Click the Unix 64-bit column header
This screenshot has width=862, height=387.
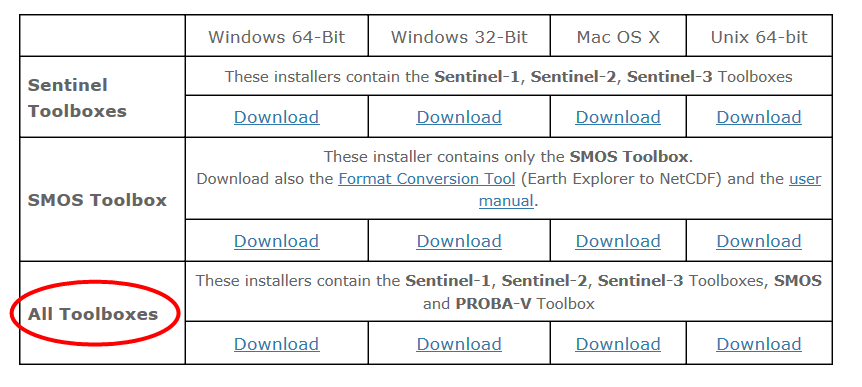click(759, 37)
